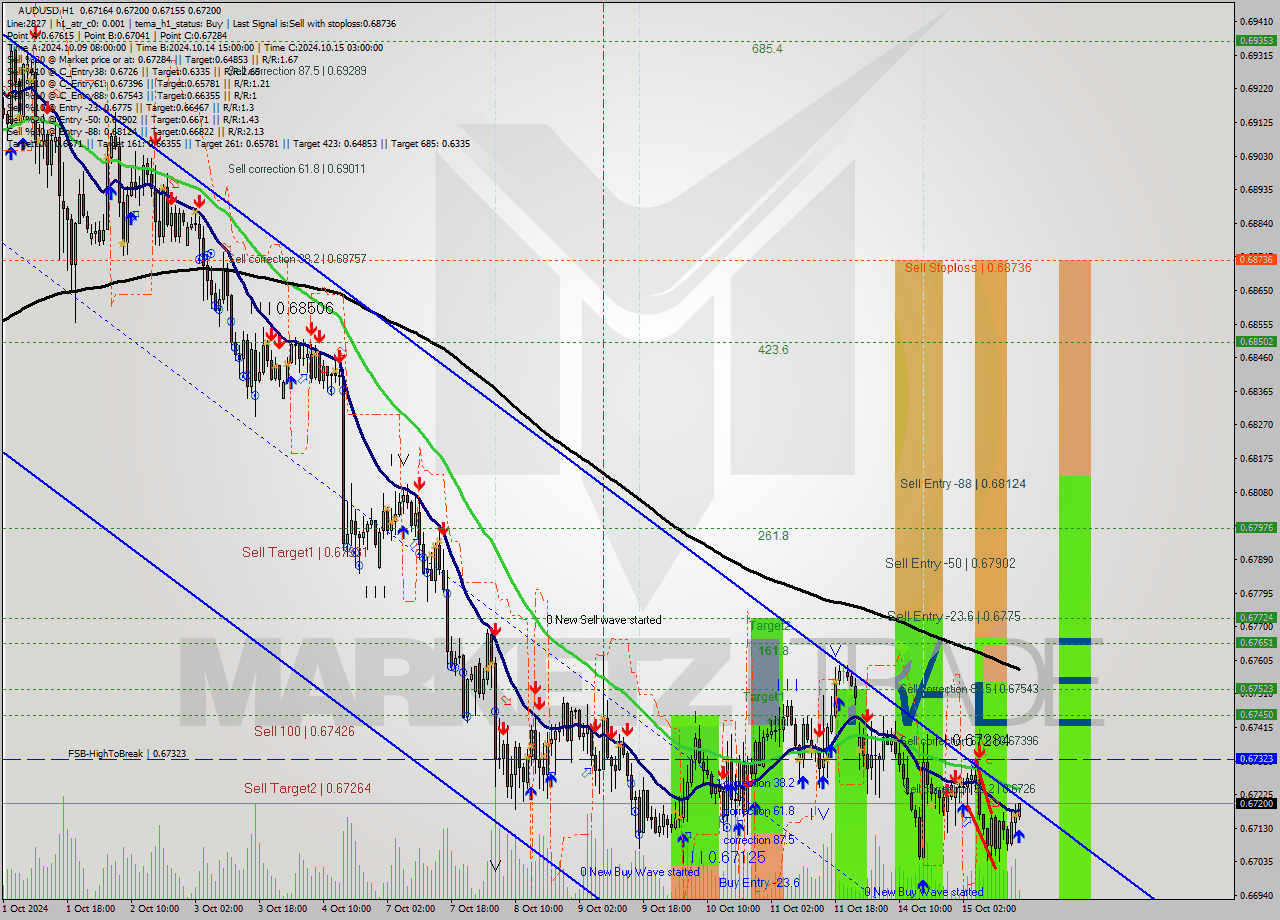This screenshot has width=1280, height=920.
Task: Select 'FSB-HighToBreak | 0.67323' label
Action: click(127, 754)
